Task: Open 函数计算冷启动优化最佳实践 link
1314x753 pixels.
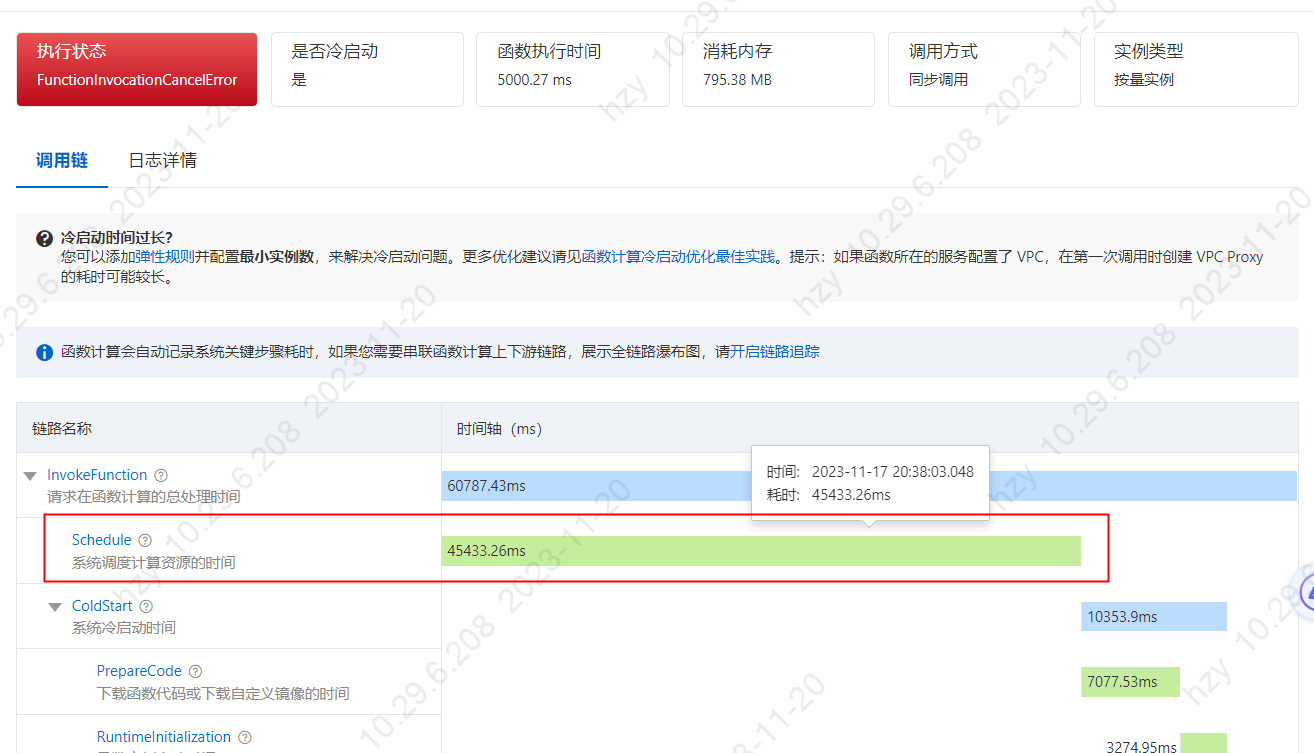Action: coord(678,256)
